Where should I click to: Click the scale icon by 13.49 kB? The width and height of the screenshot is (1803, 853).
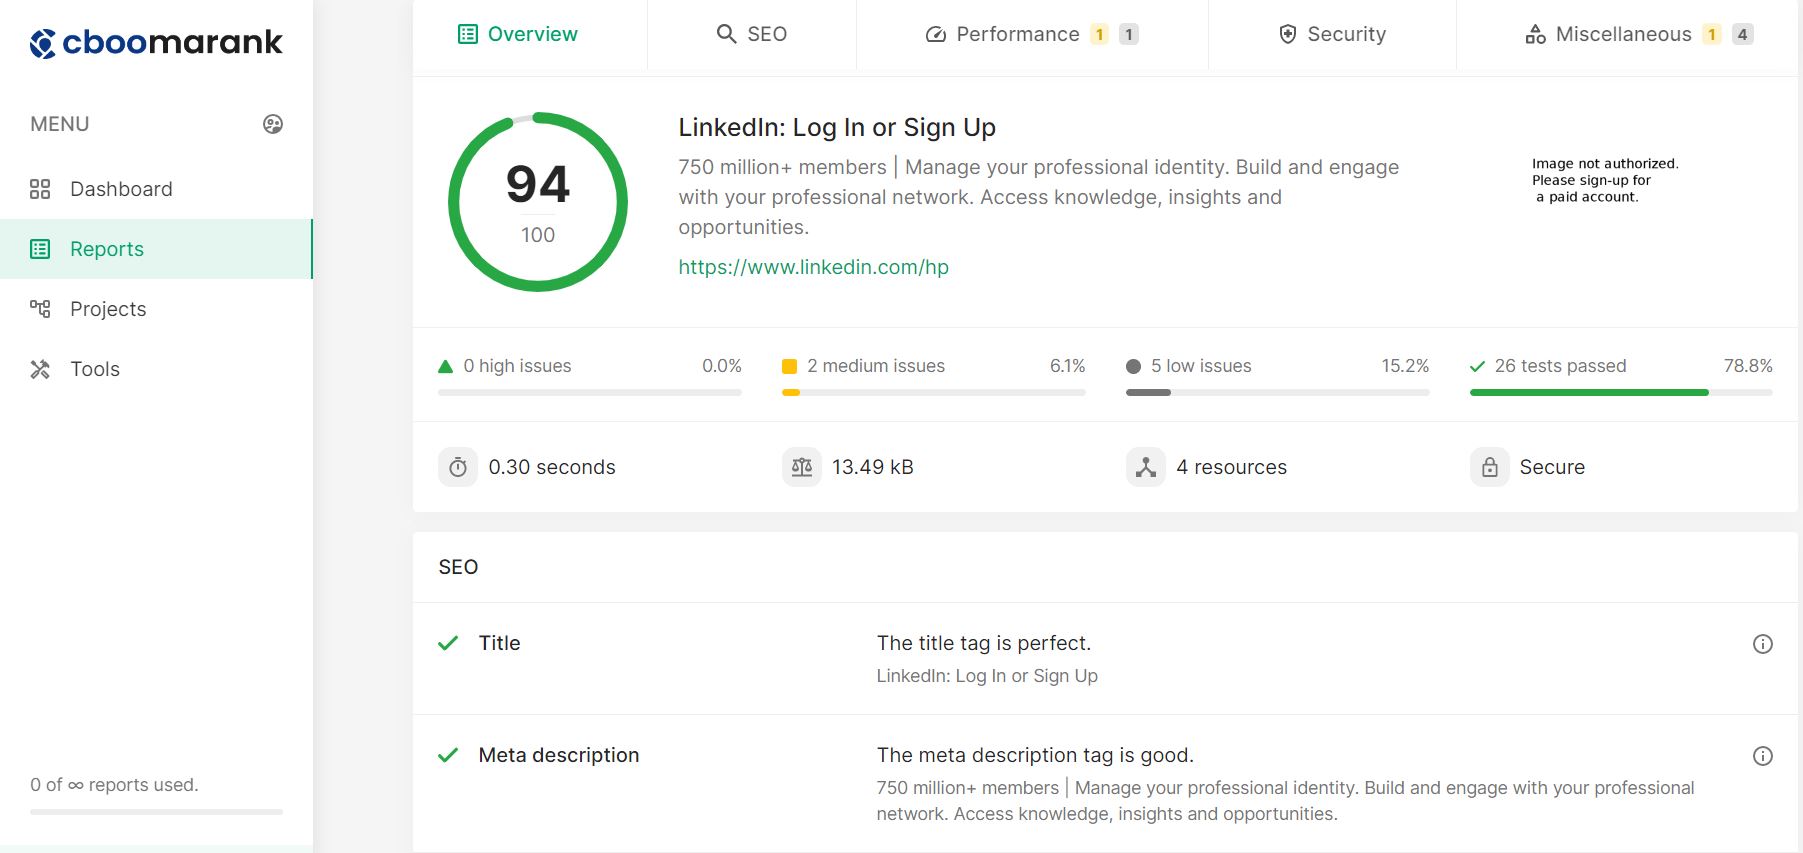click(802, 467)
